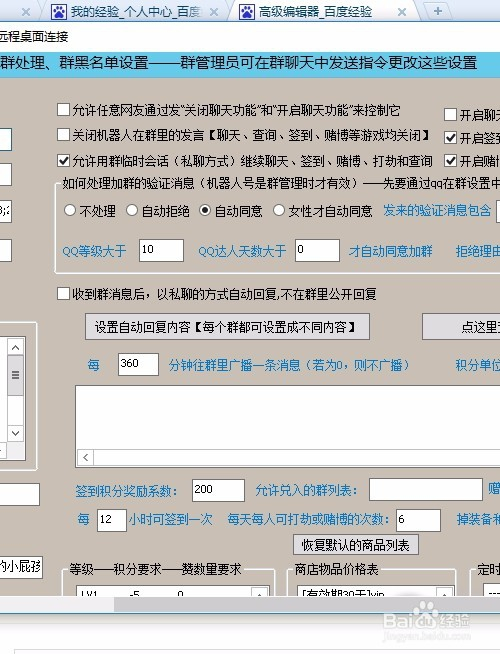The width and height of the screenshot is (500, 654).
Task: Select the 不处理 radio option
Action: pos(70,210)
